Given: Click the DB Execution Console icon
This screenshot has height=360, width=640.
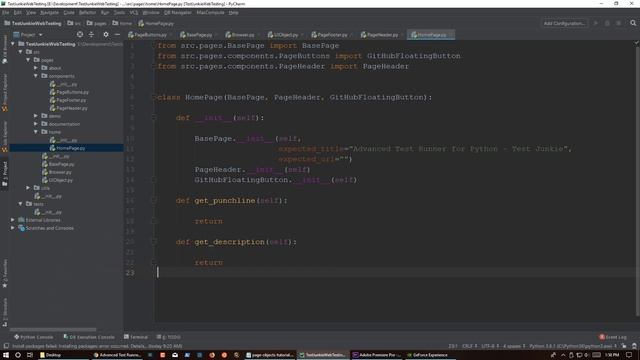Looking at the screenshot, I should pyautogui.click(x=66, y=337).
